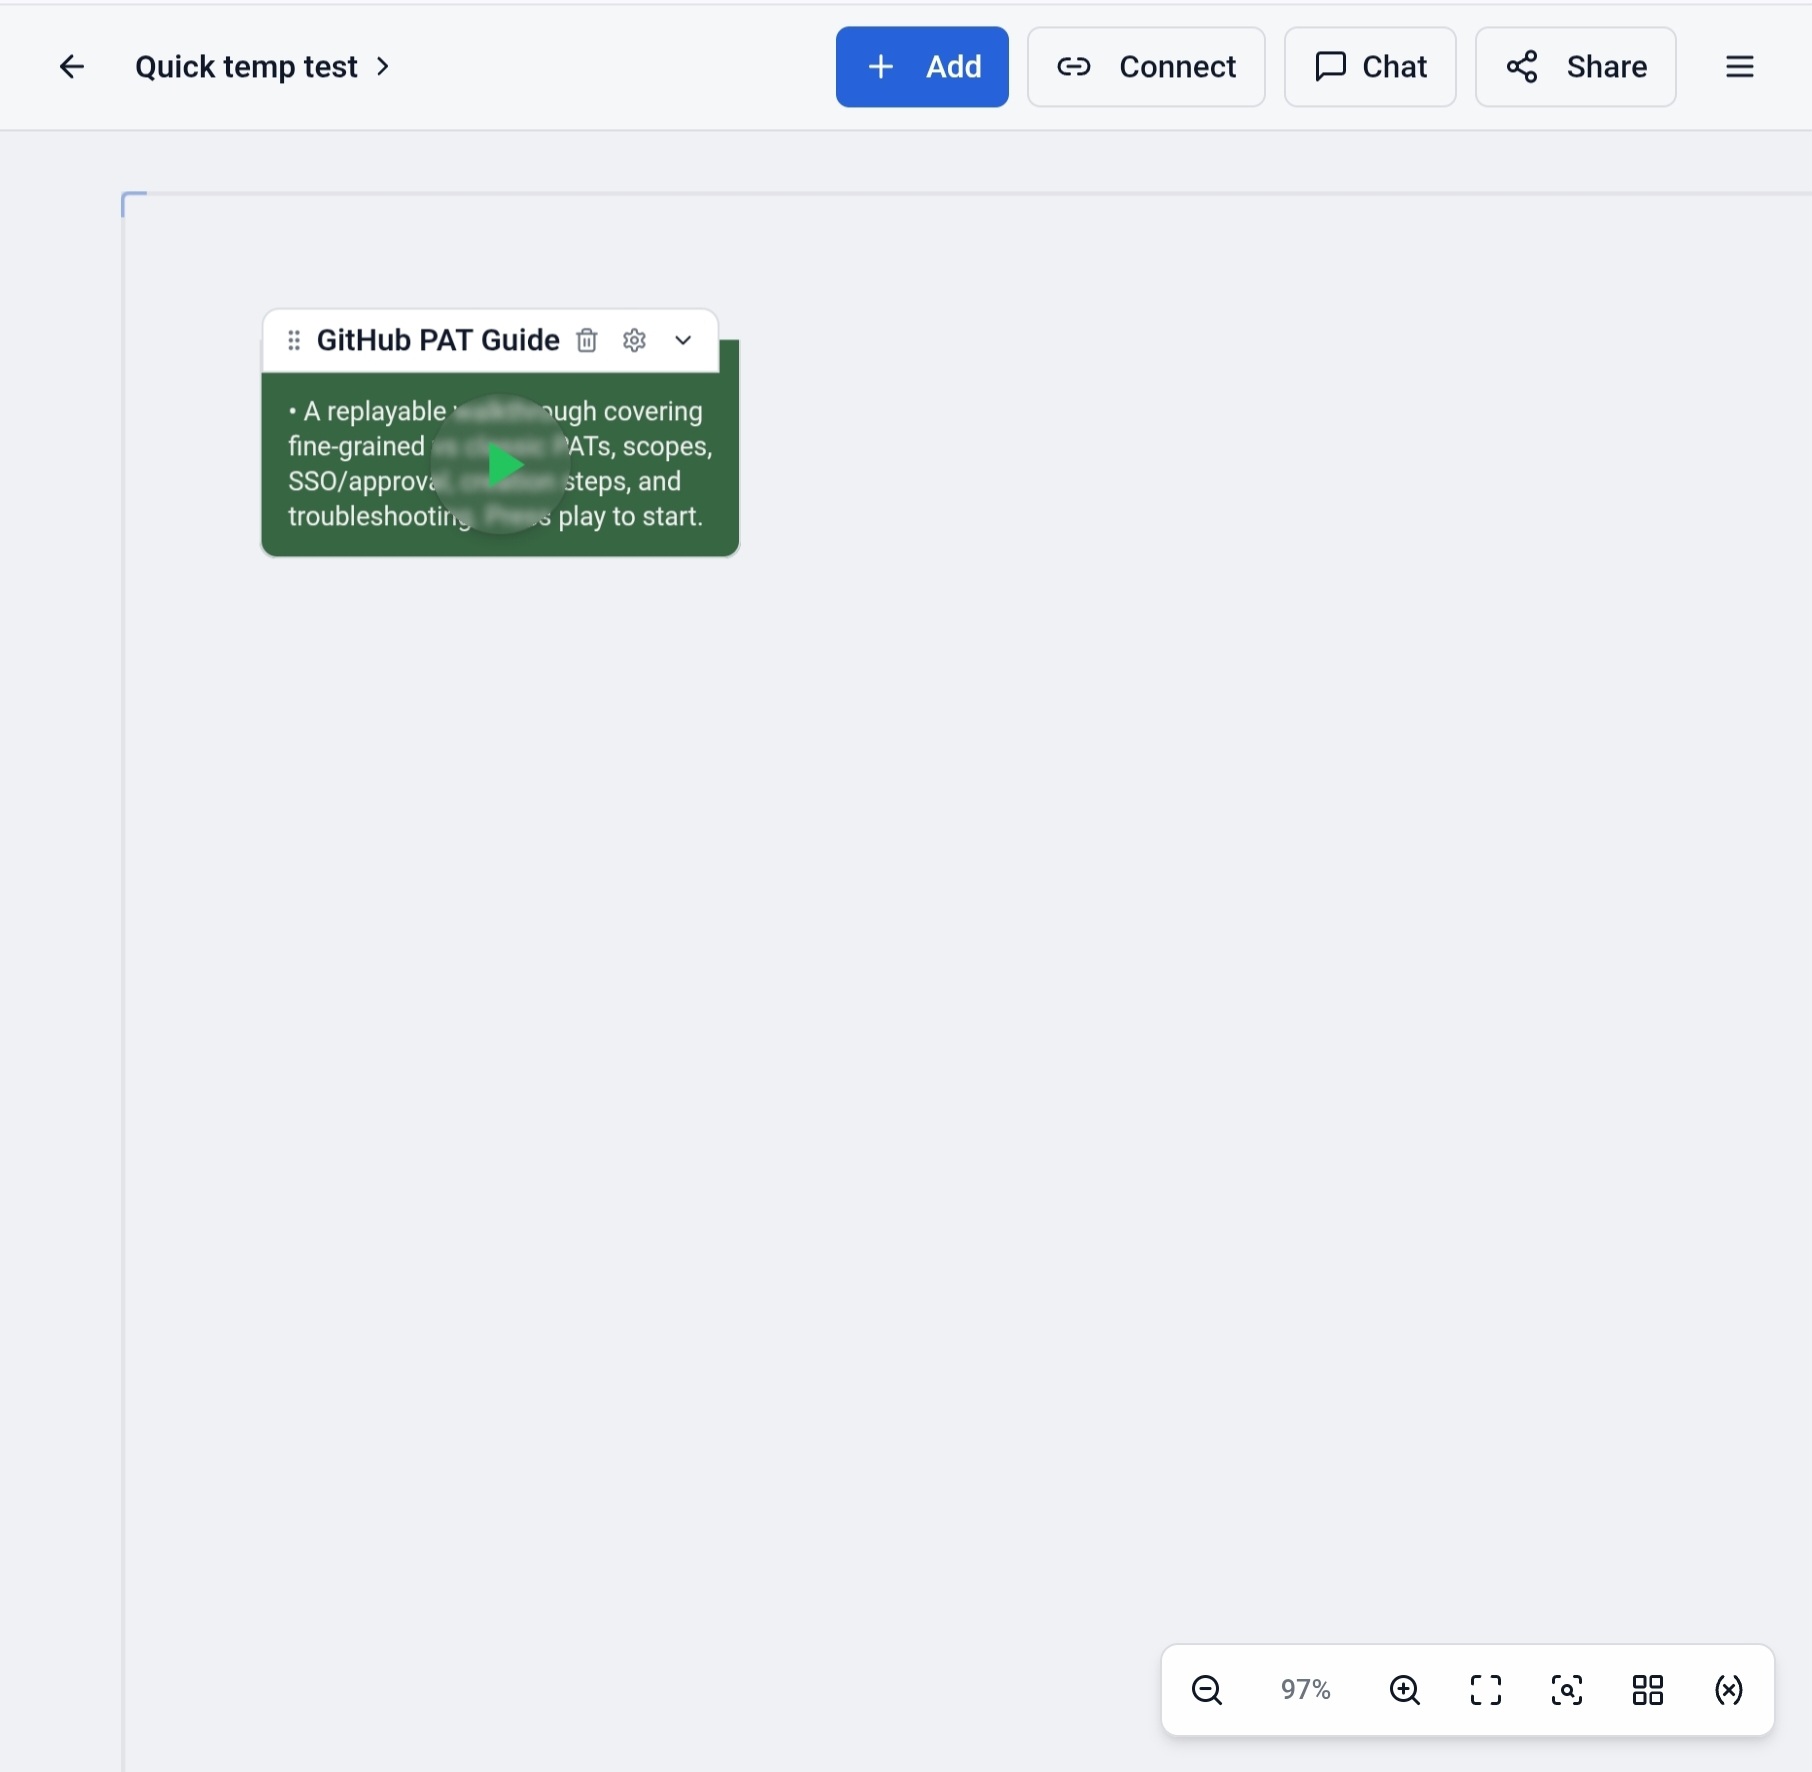Zoom out the canvas

[1207, 1690]
